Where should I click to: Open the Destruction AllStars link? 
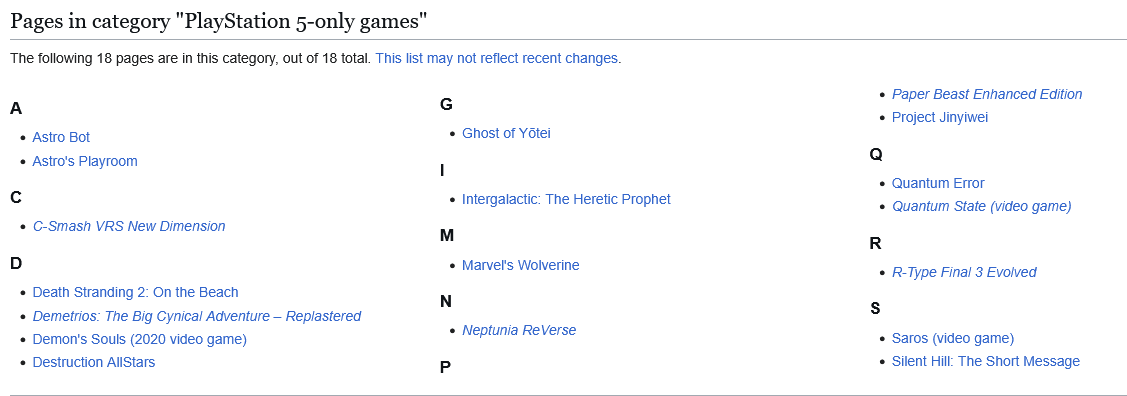point(93,362)
